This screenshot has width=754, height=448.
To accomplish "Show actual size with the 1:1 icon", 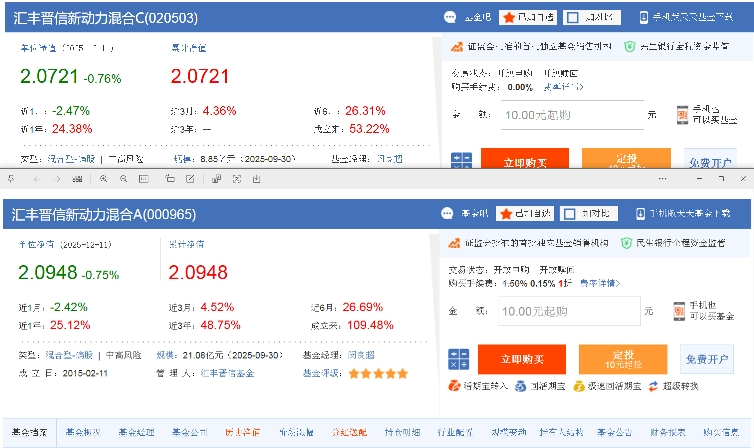I will [x=144, y=179].
